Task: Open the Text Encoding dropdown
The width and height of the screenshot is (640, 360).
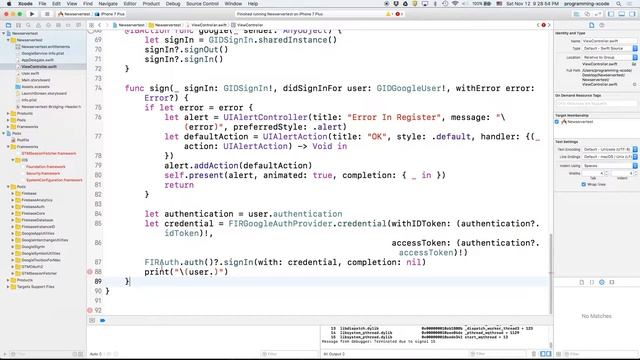Action: 609,149
